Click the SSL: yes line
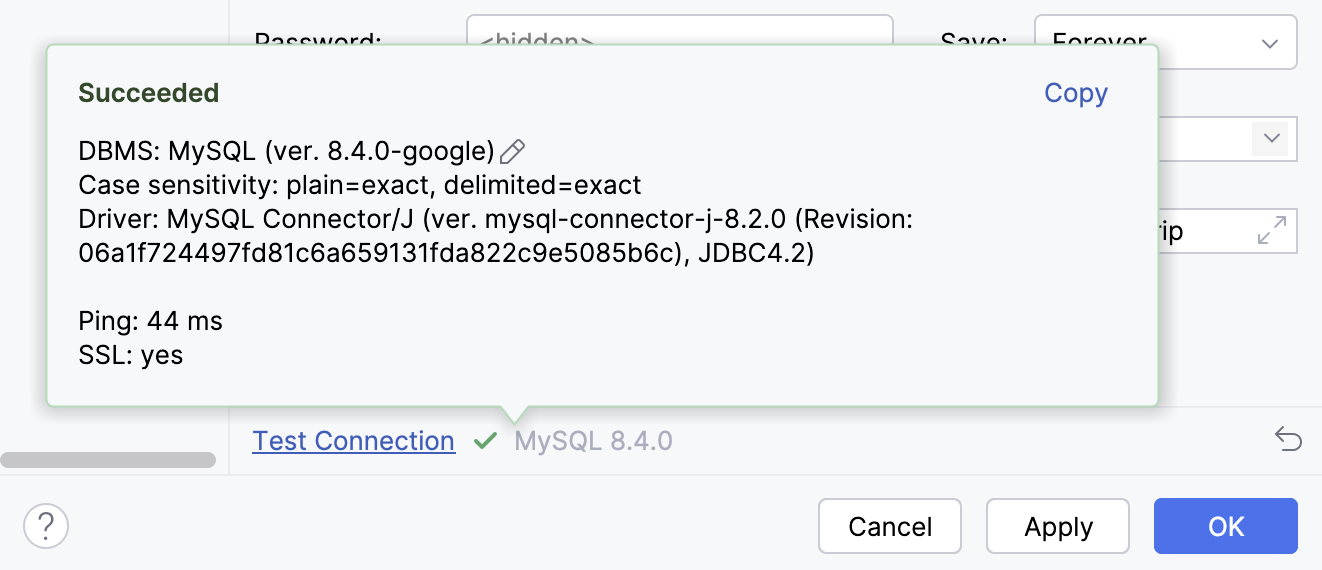The height and width of the screenshot is (570, 1322). point(131,354)
